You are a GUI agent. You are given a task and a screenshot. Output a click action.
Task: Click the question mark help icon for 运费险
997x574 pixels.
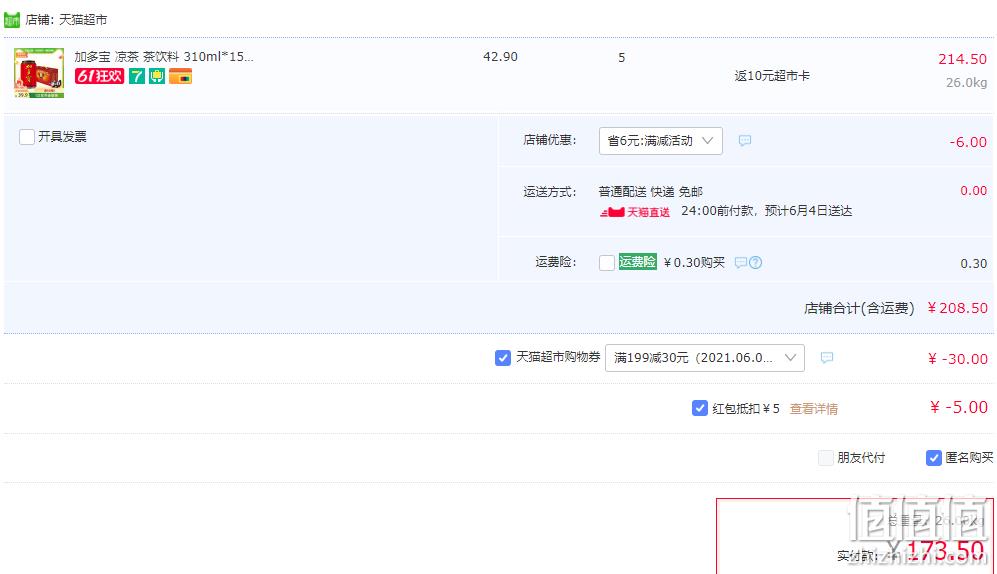click(x=755, y=263)
